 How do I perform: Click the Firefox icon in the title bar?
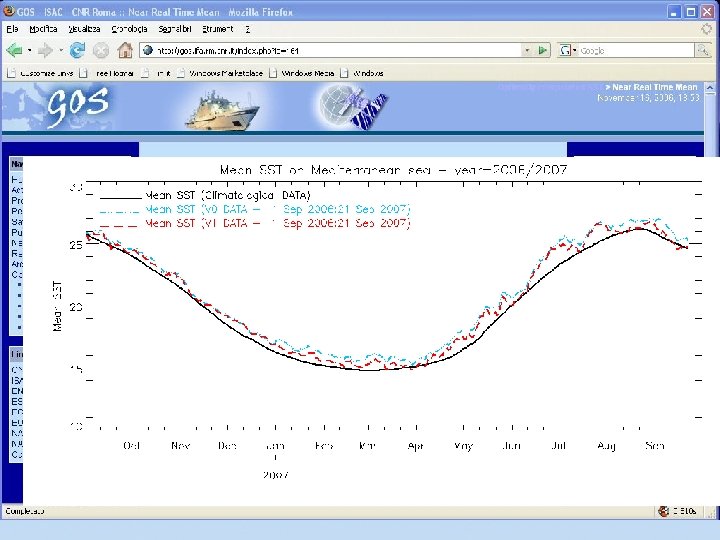(x=9, y=11)
